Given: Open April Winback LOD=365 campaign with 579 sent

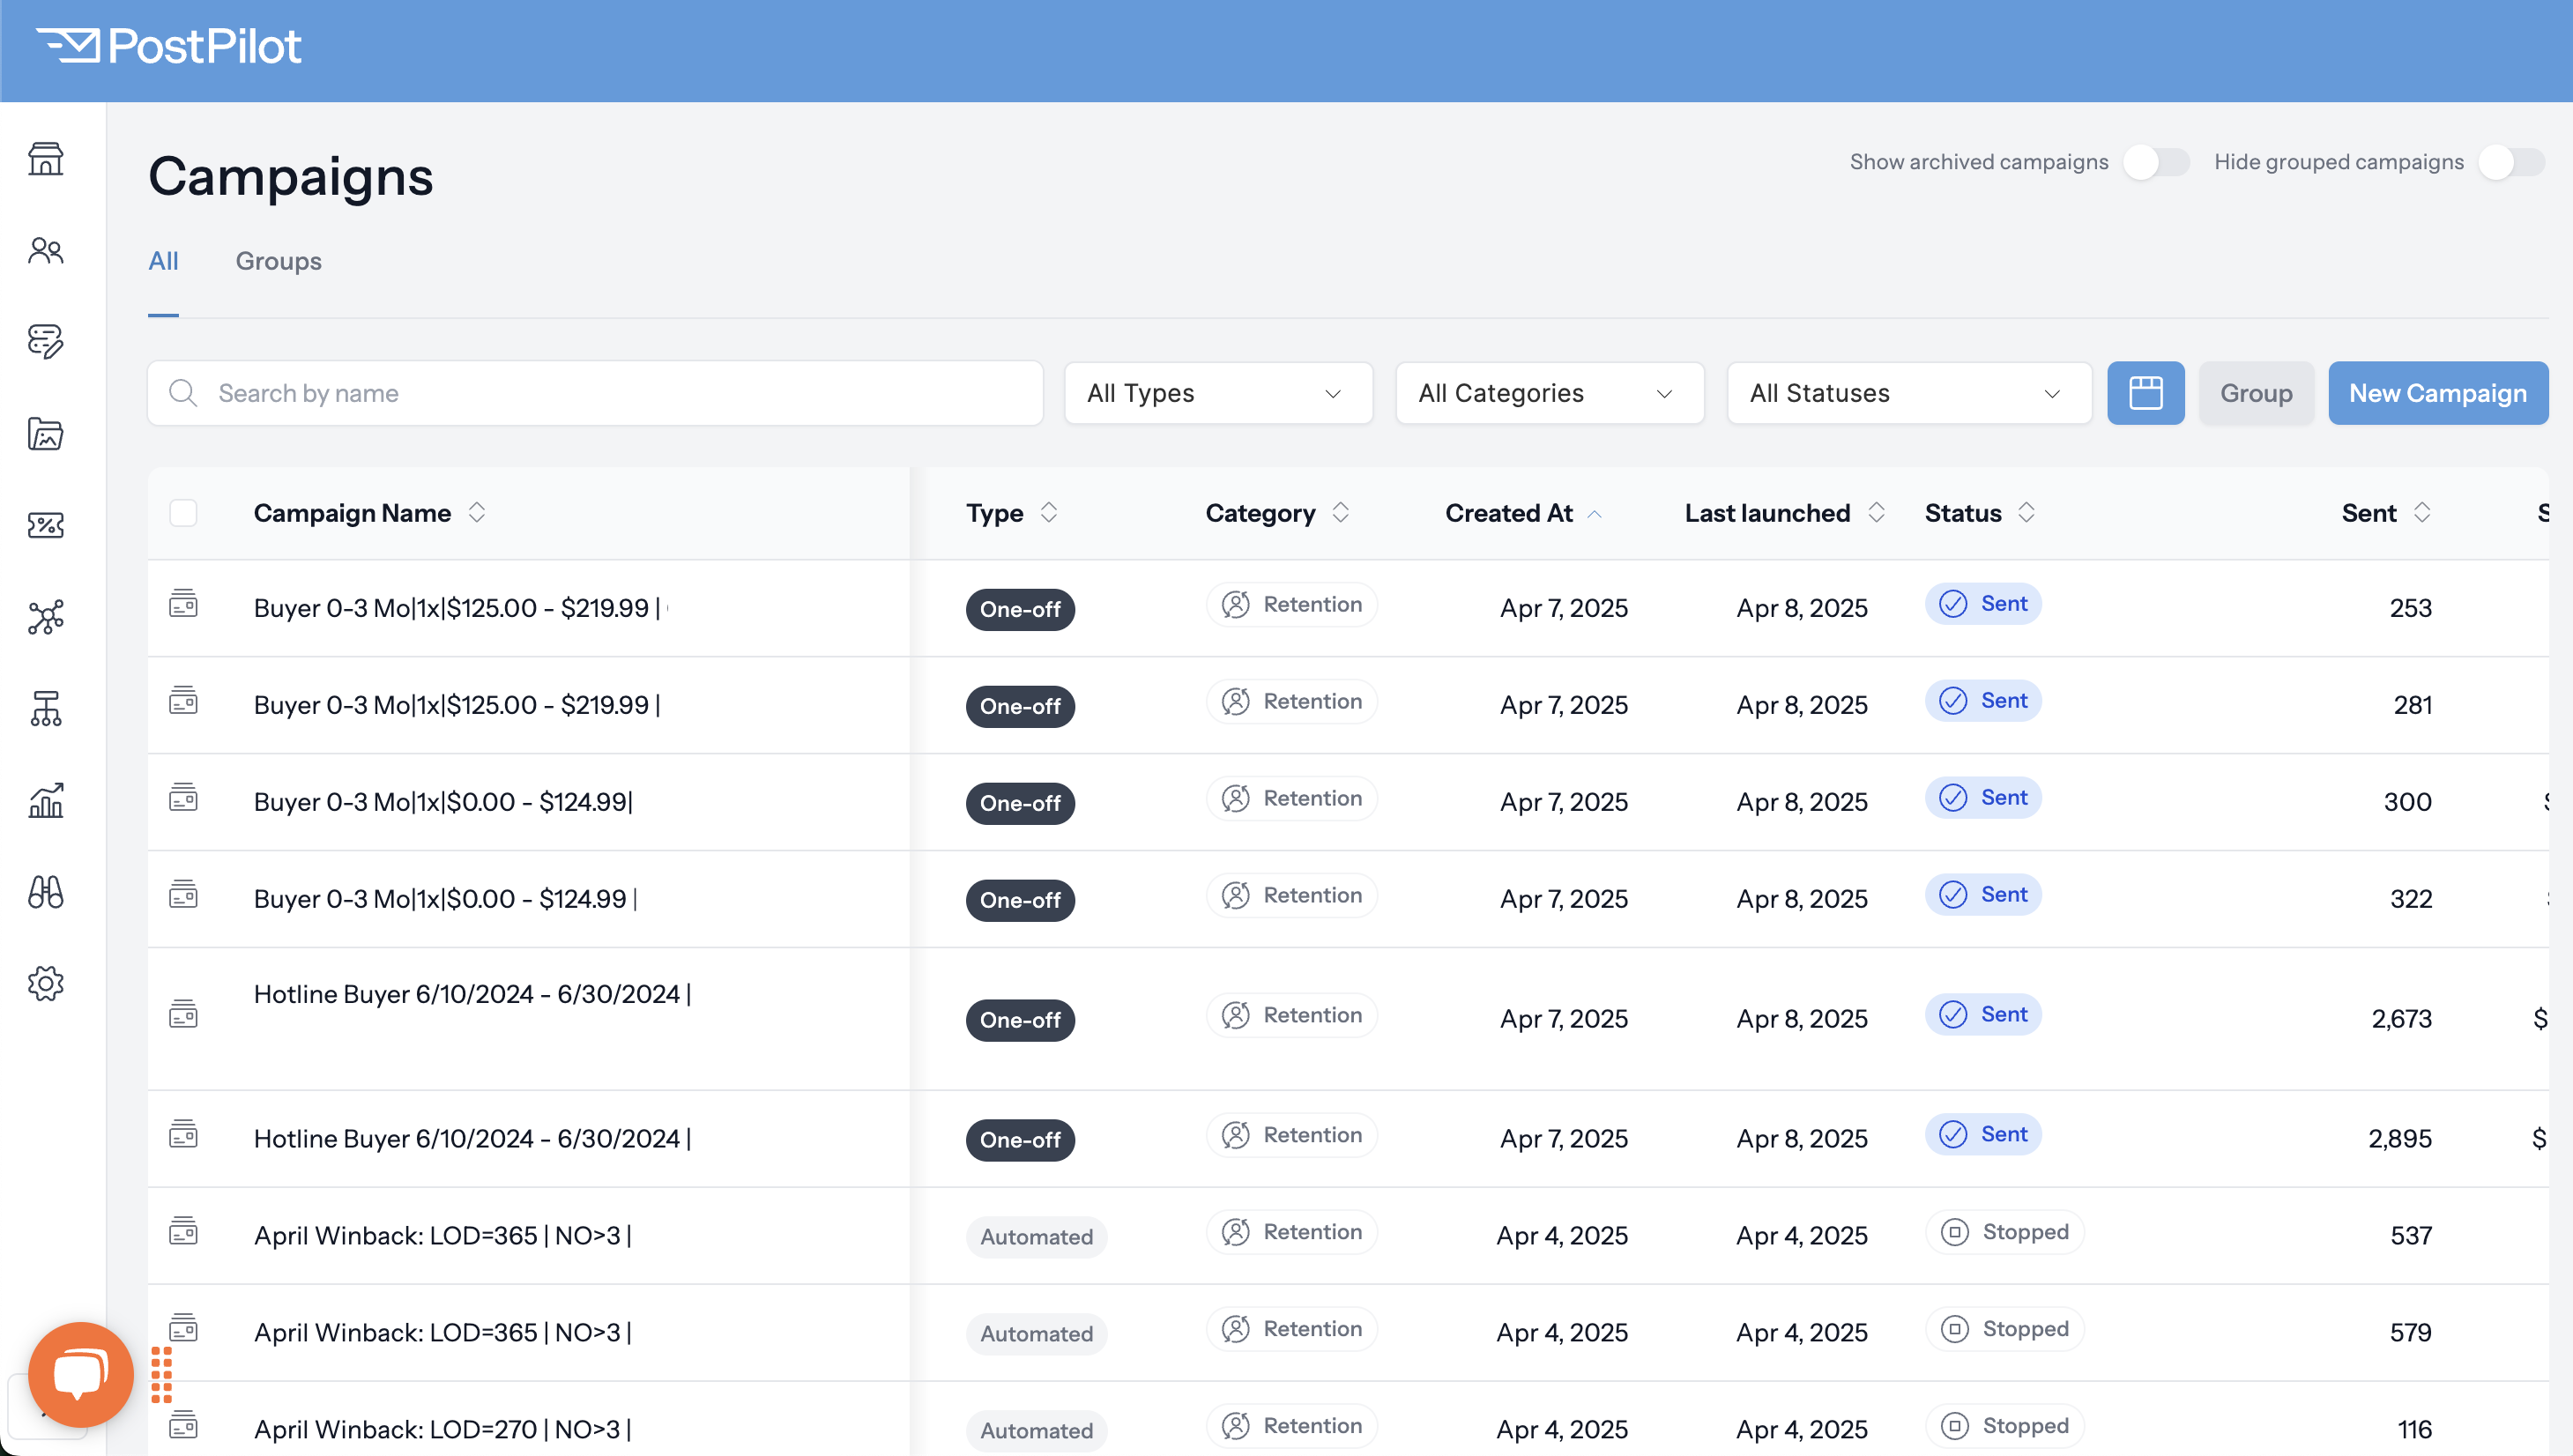Looking at the screenshot, I should coord(442,1333).
